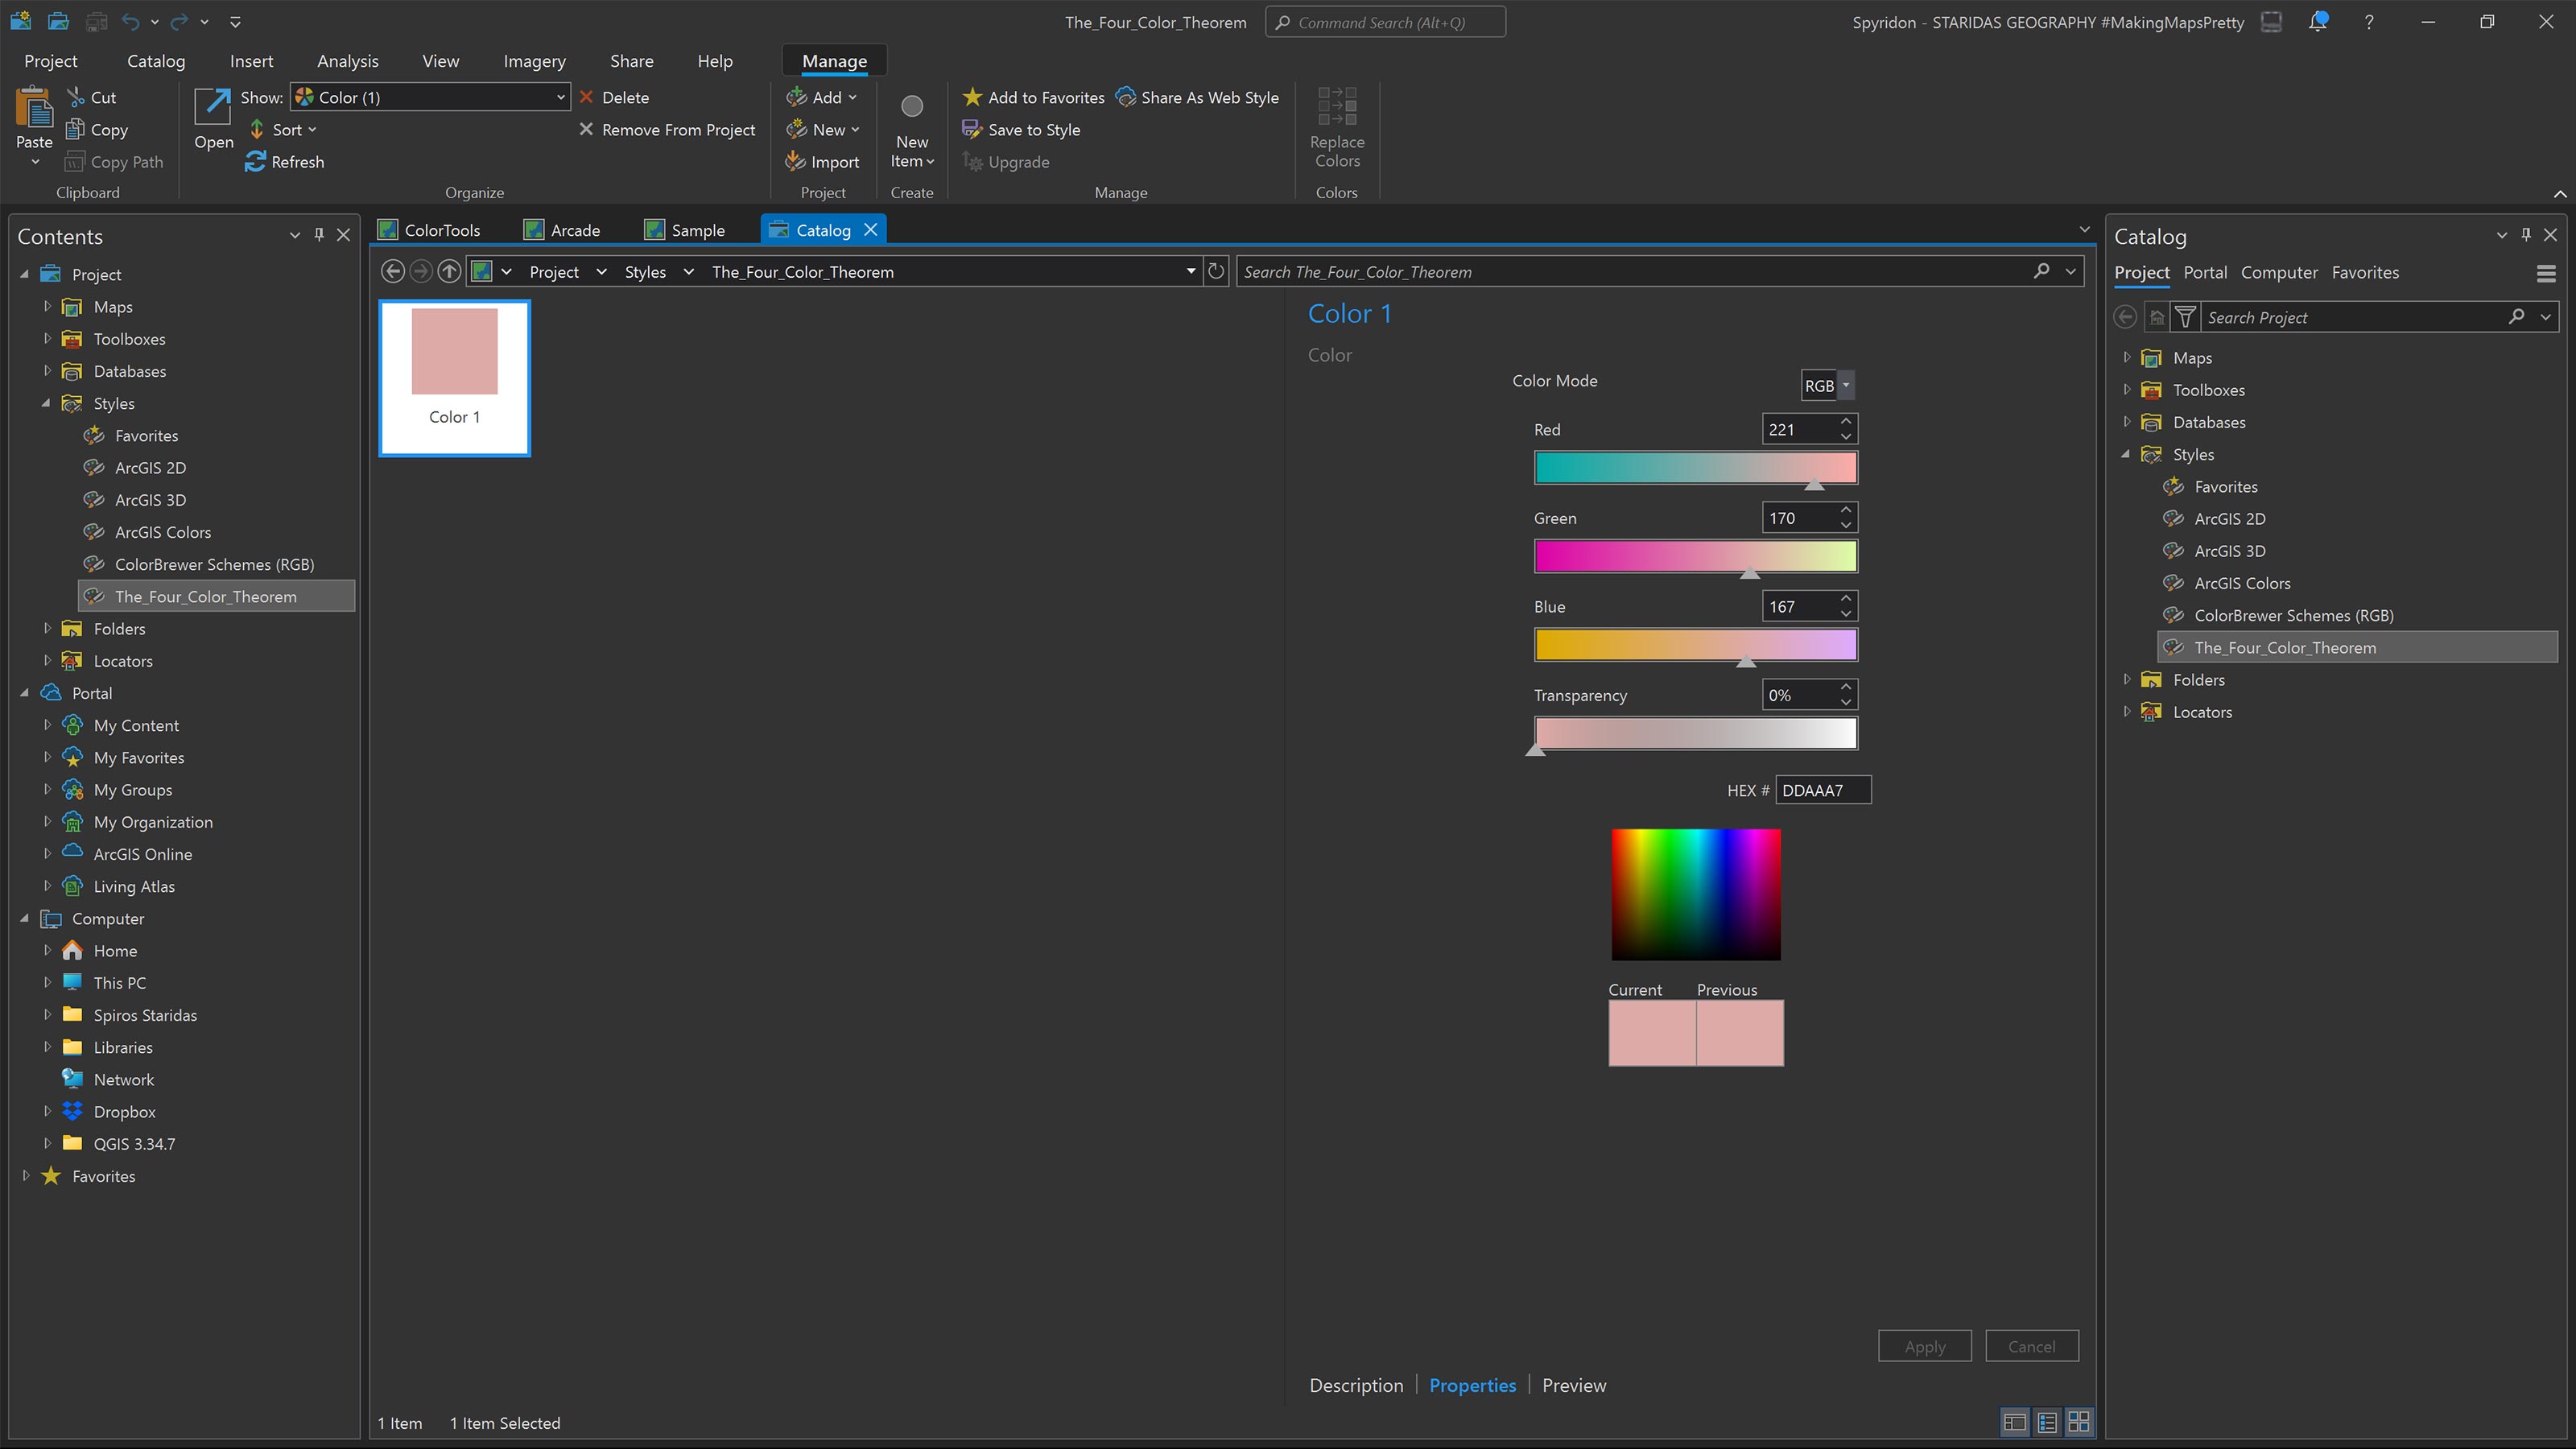Add the style to Favorites

pos(1032,97)
